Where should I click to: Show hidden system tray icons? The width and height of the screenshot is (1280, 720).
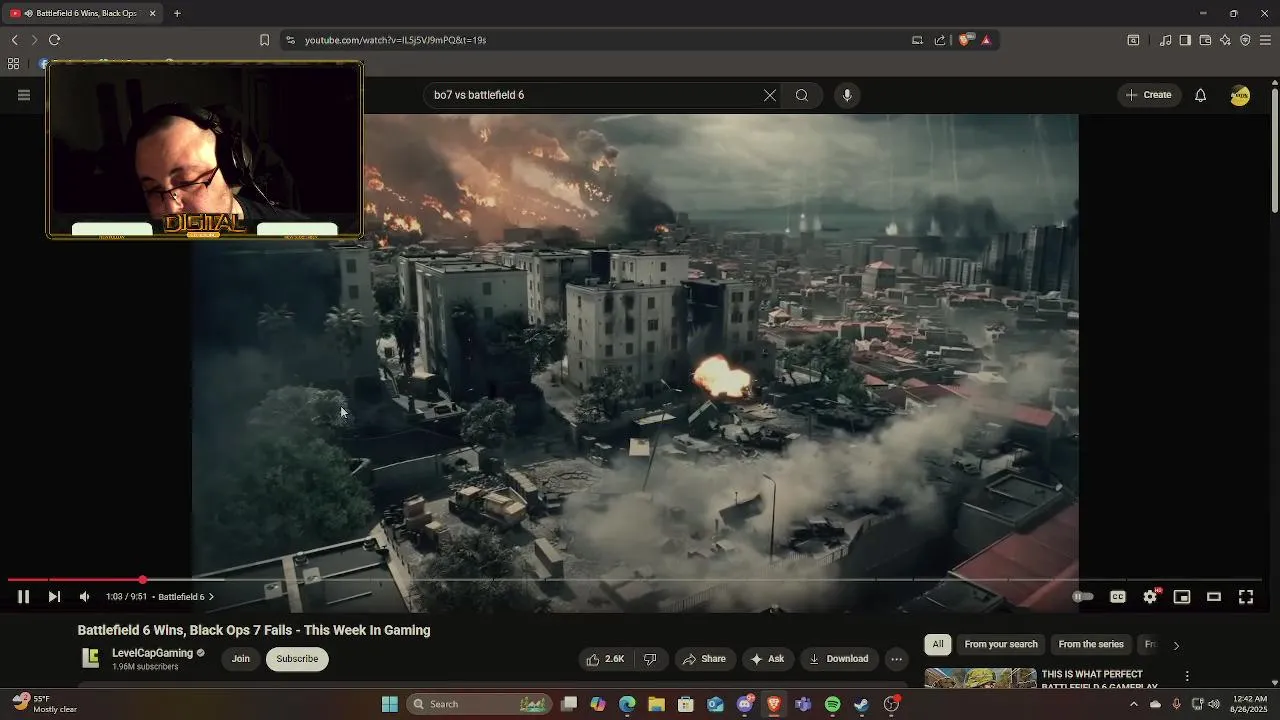click(x=1133, y=704)
